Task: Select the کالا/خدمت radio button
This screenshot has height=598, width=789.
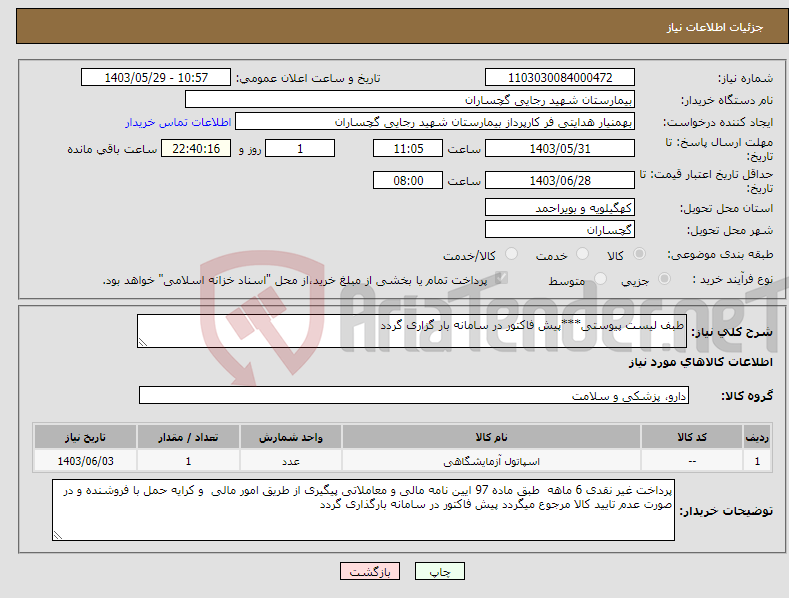Action: click(x=511, y=254)
